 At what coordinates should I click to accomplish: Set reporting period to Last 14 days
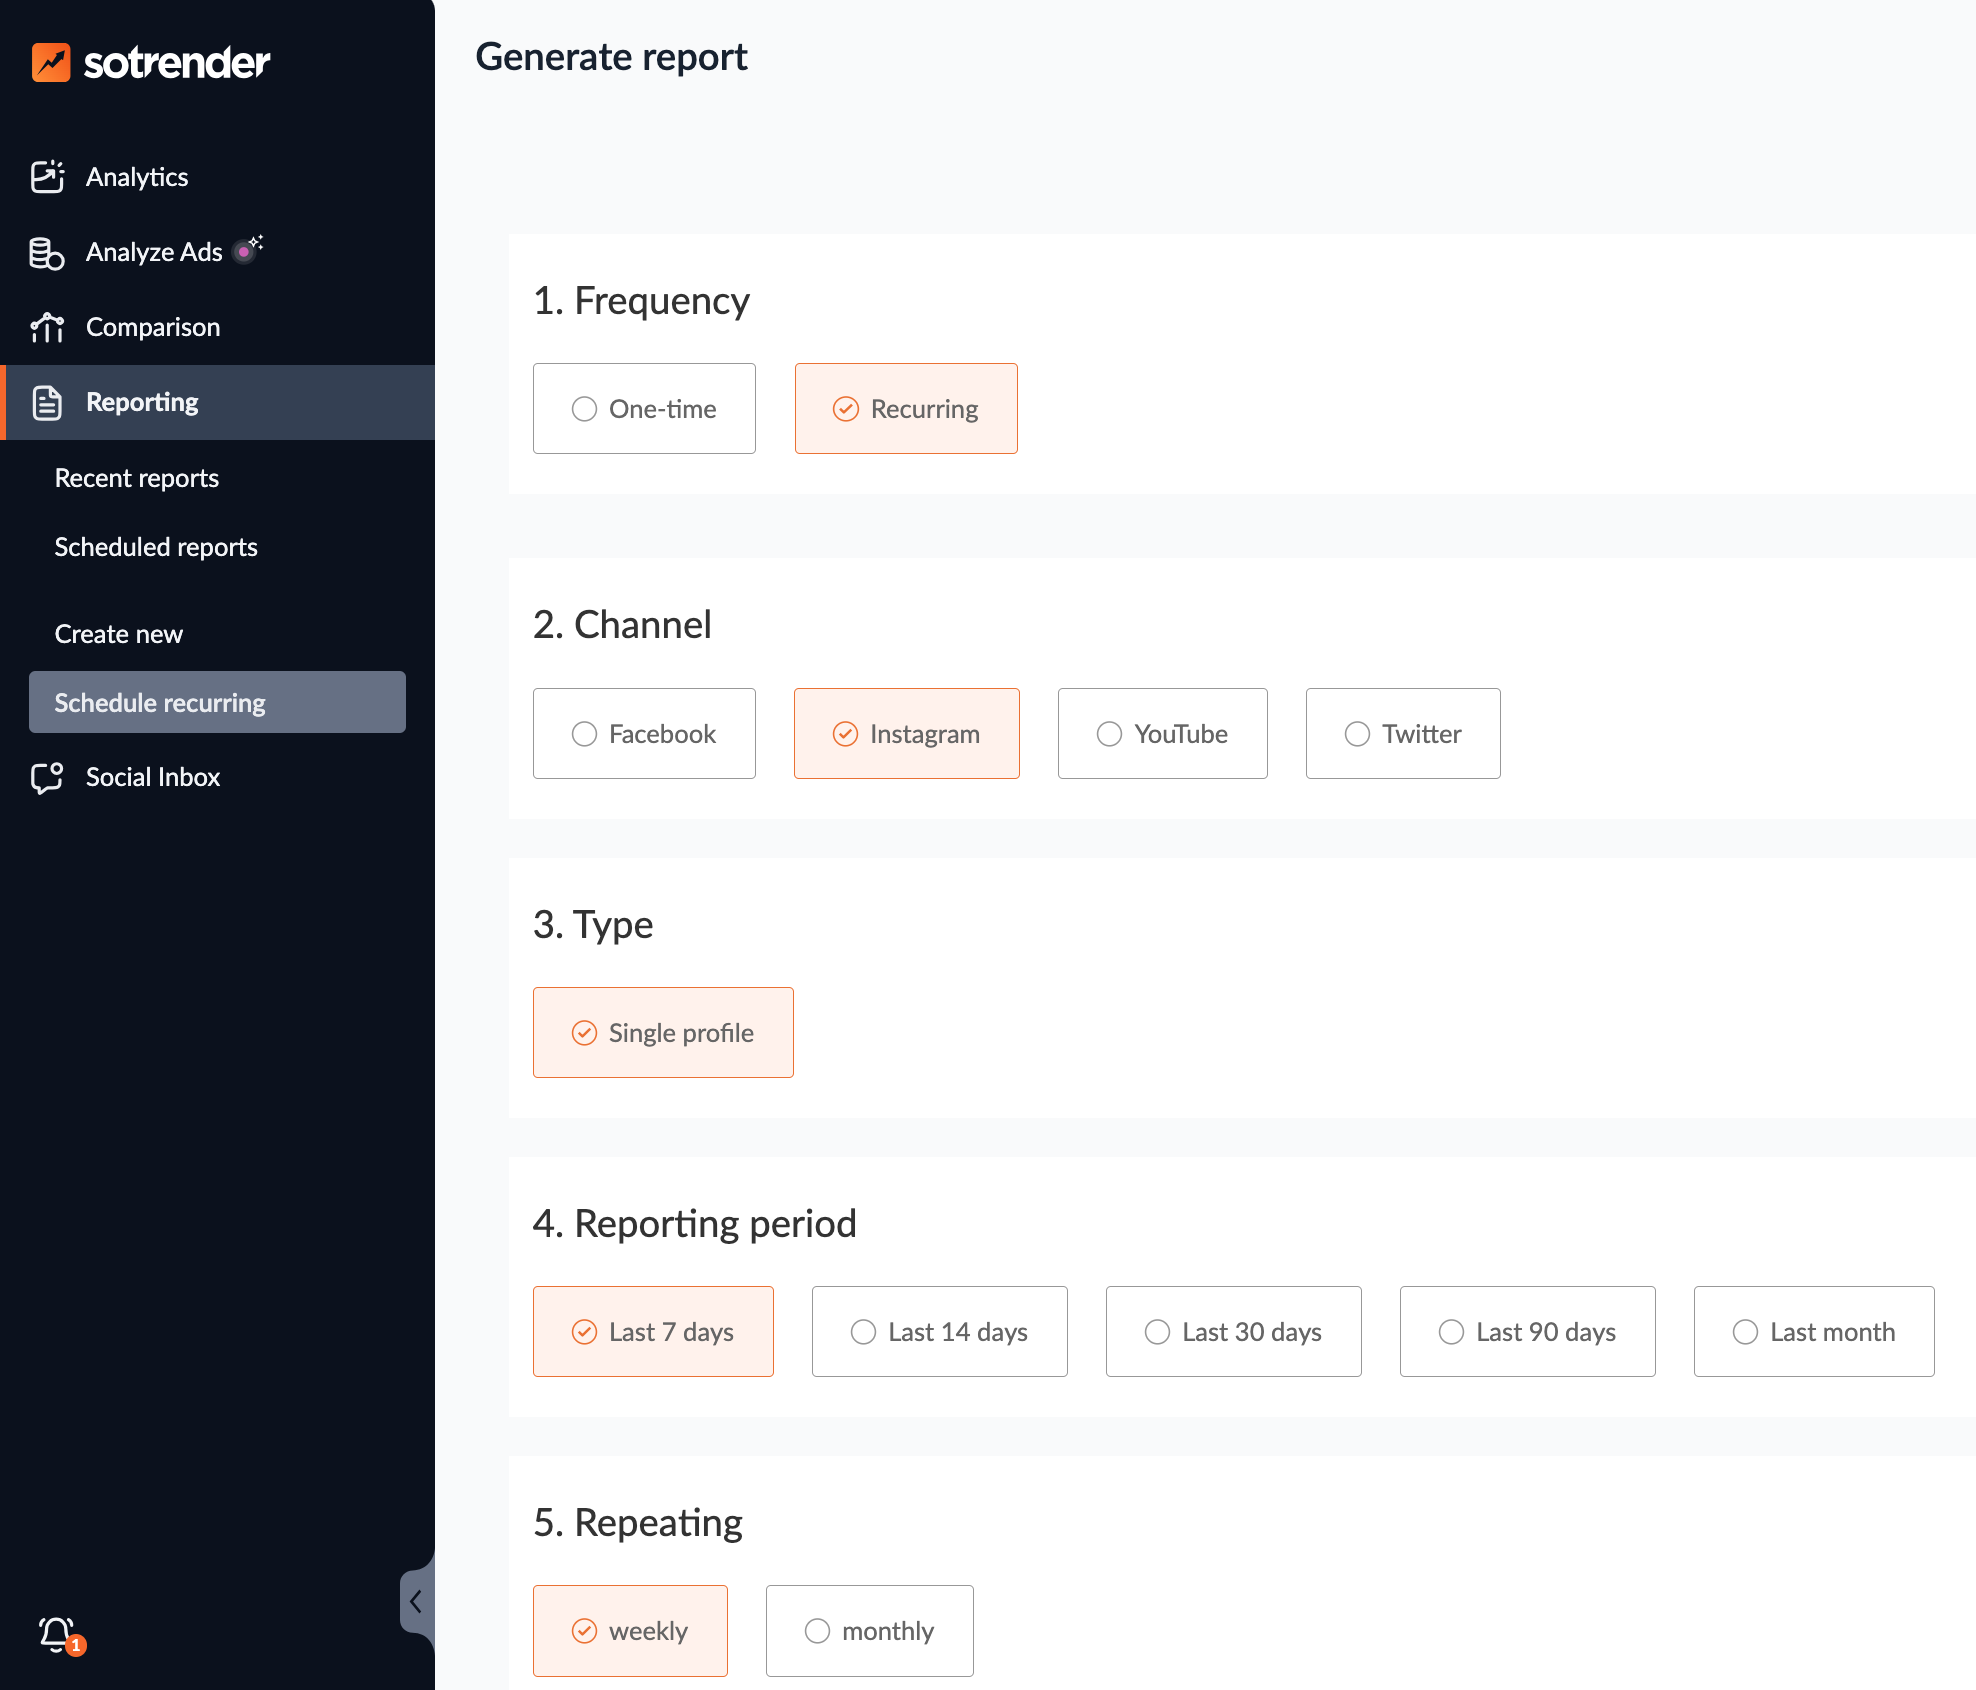tap(940, 1332)
